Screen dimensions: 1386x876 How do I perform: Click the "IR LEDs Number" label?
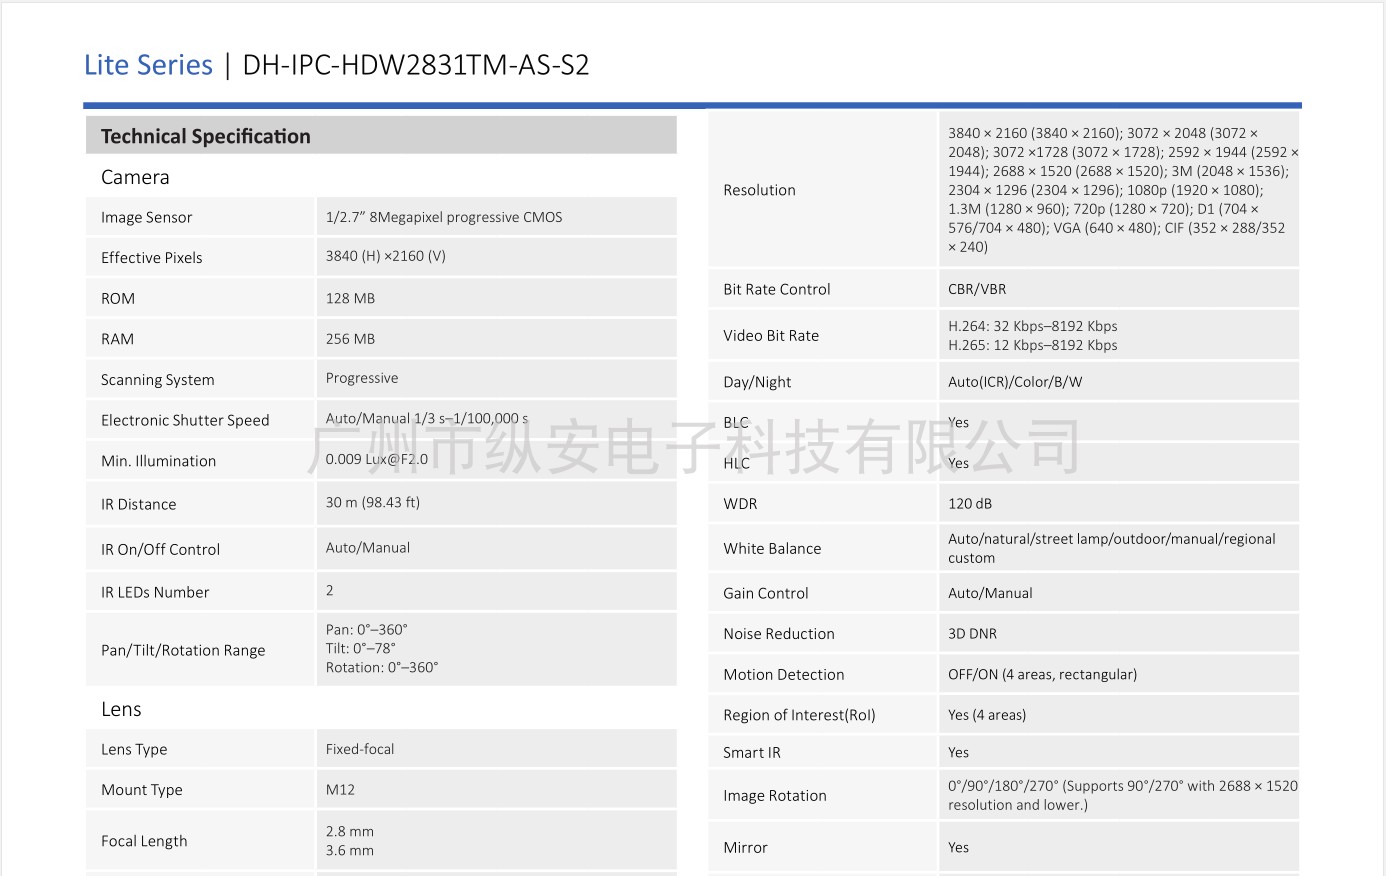pyautogui.click(x=155, y=592)
